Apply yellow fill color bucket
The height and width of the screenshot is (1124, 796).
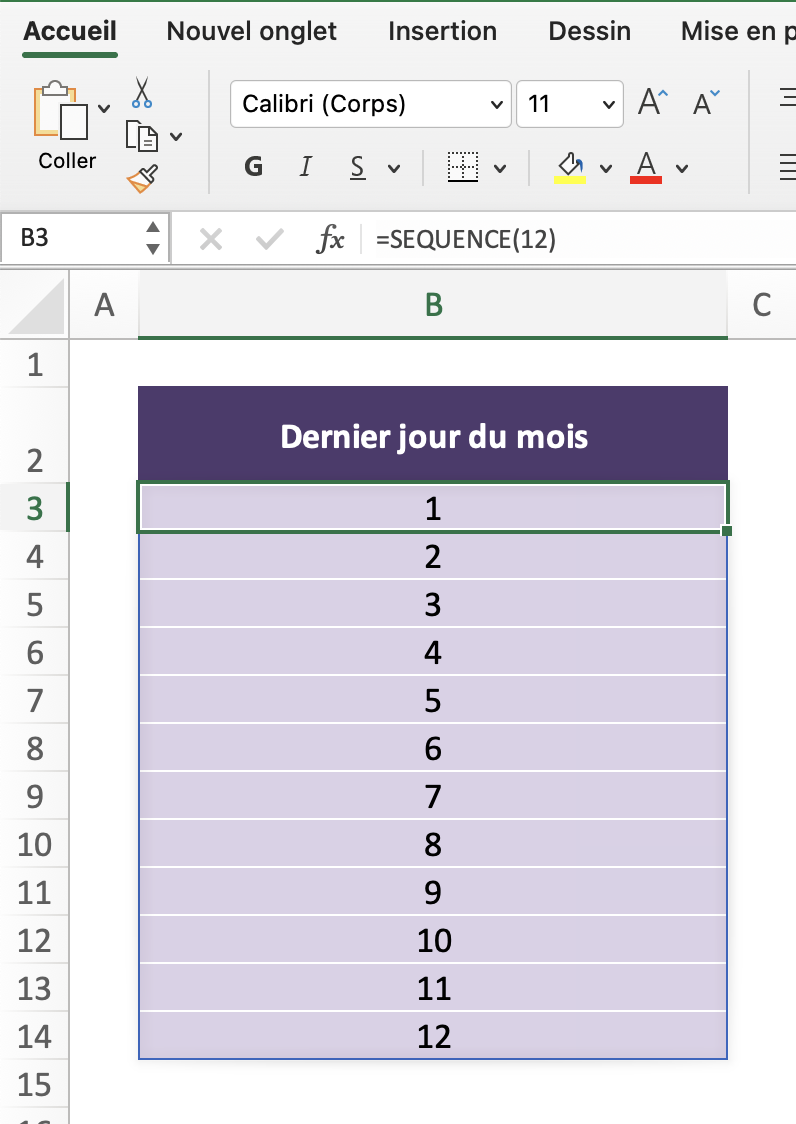(570, 168)
